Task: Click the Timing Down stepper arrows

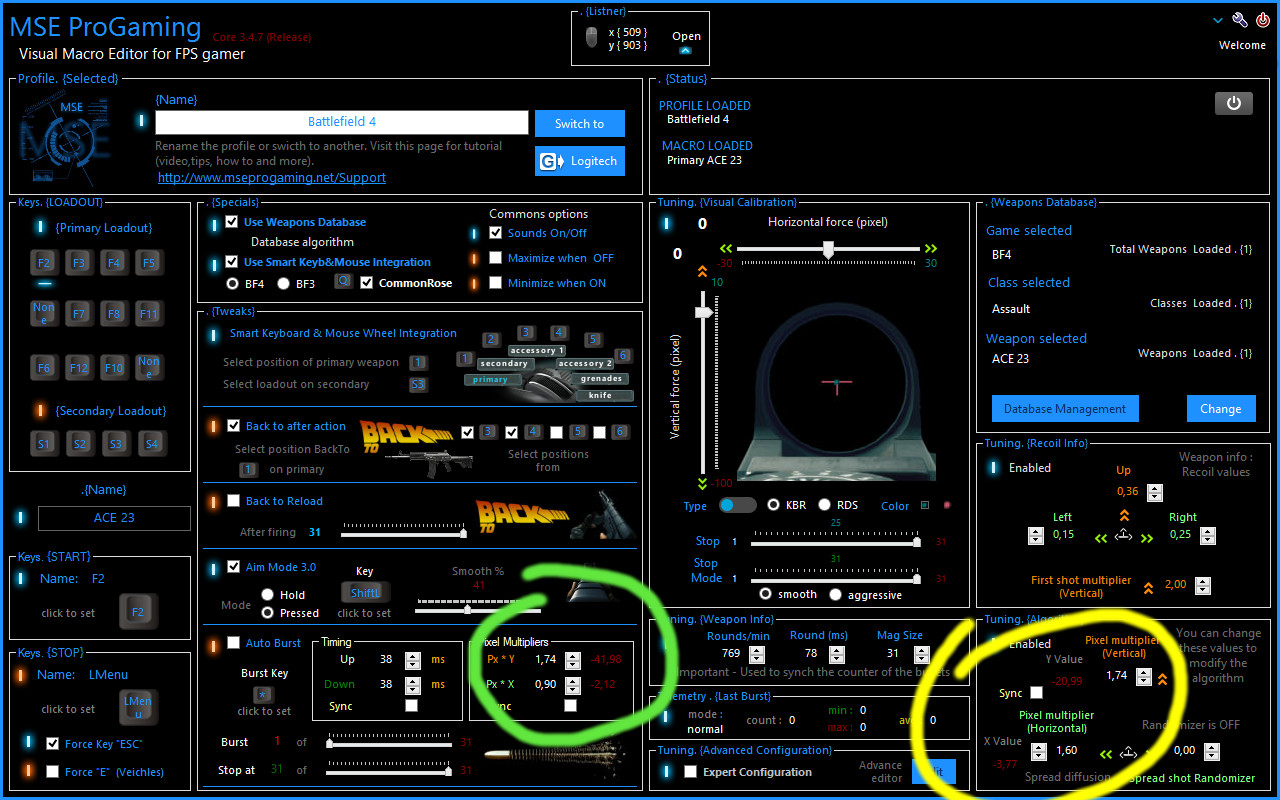Action: [413, 685]
